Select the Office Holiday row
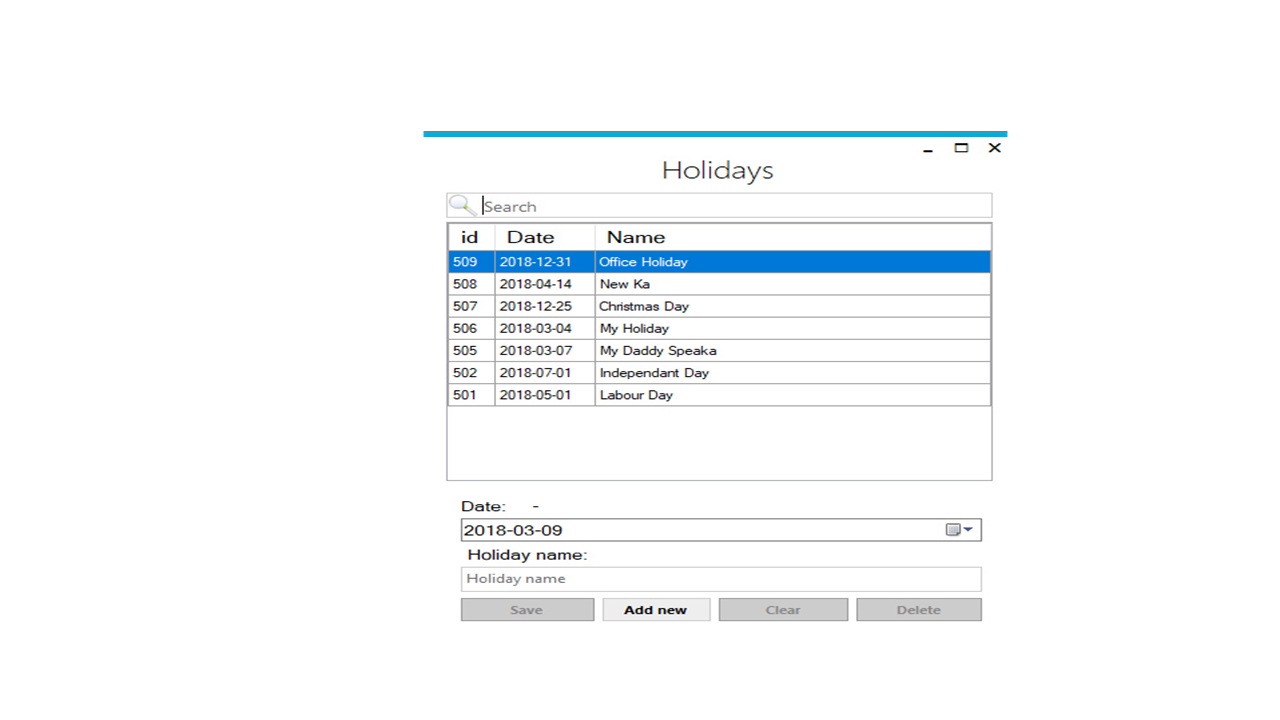This screenshot has width=1280, height=720. coord(700,261)
